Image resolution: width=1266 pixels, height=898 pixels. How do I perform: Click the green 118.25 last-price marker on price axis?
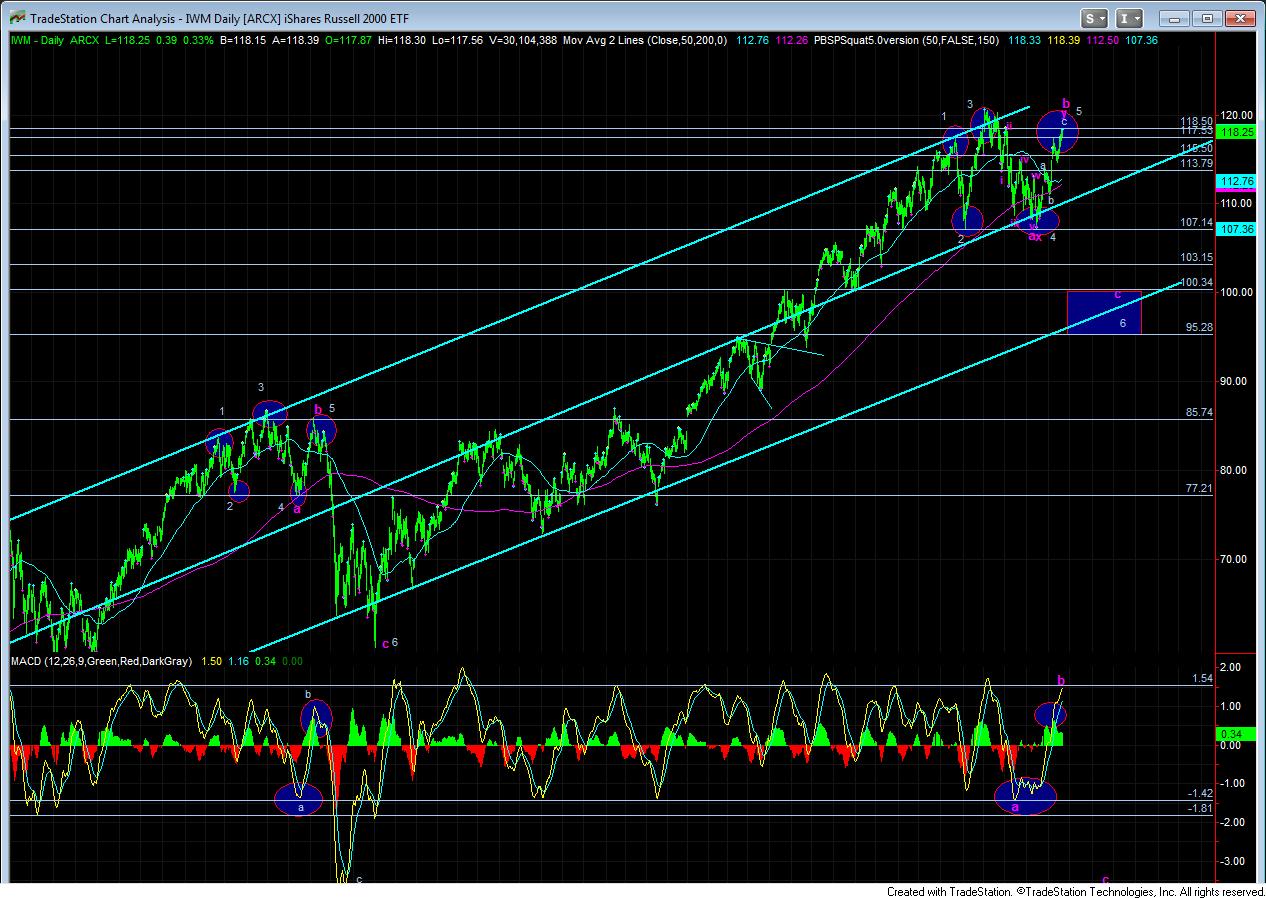click(x=1238, y=132)
